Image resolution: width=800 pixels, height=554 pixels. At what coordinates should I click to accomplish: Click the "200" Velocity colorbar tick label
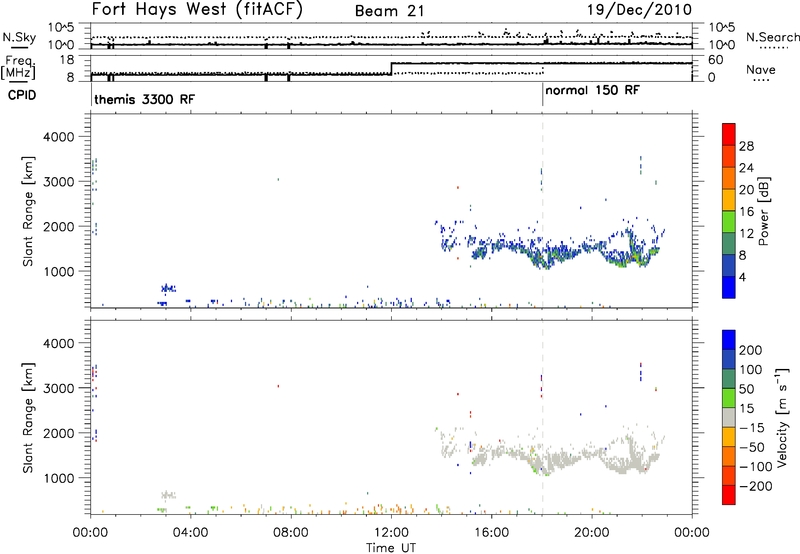[751, 350]
